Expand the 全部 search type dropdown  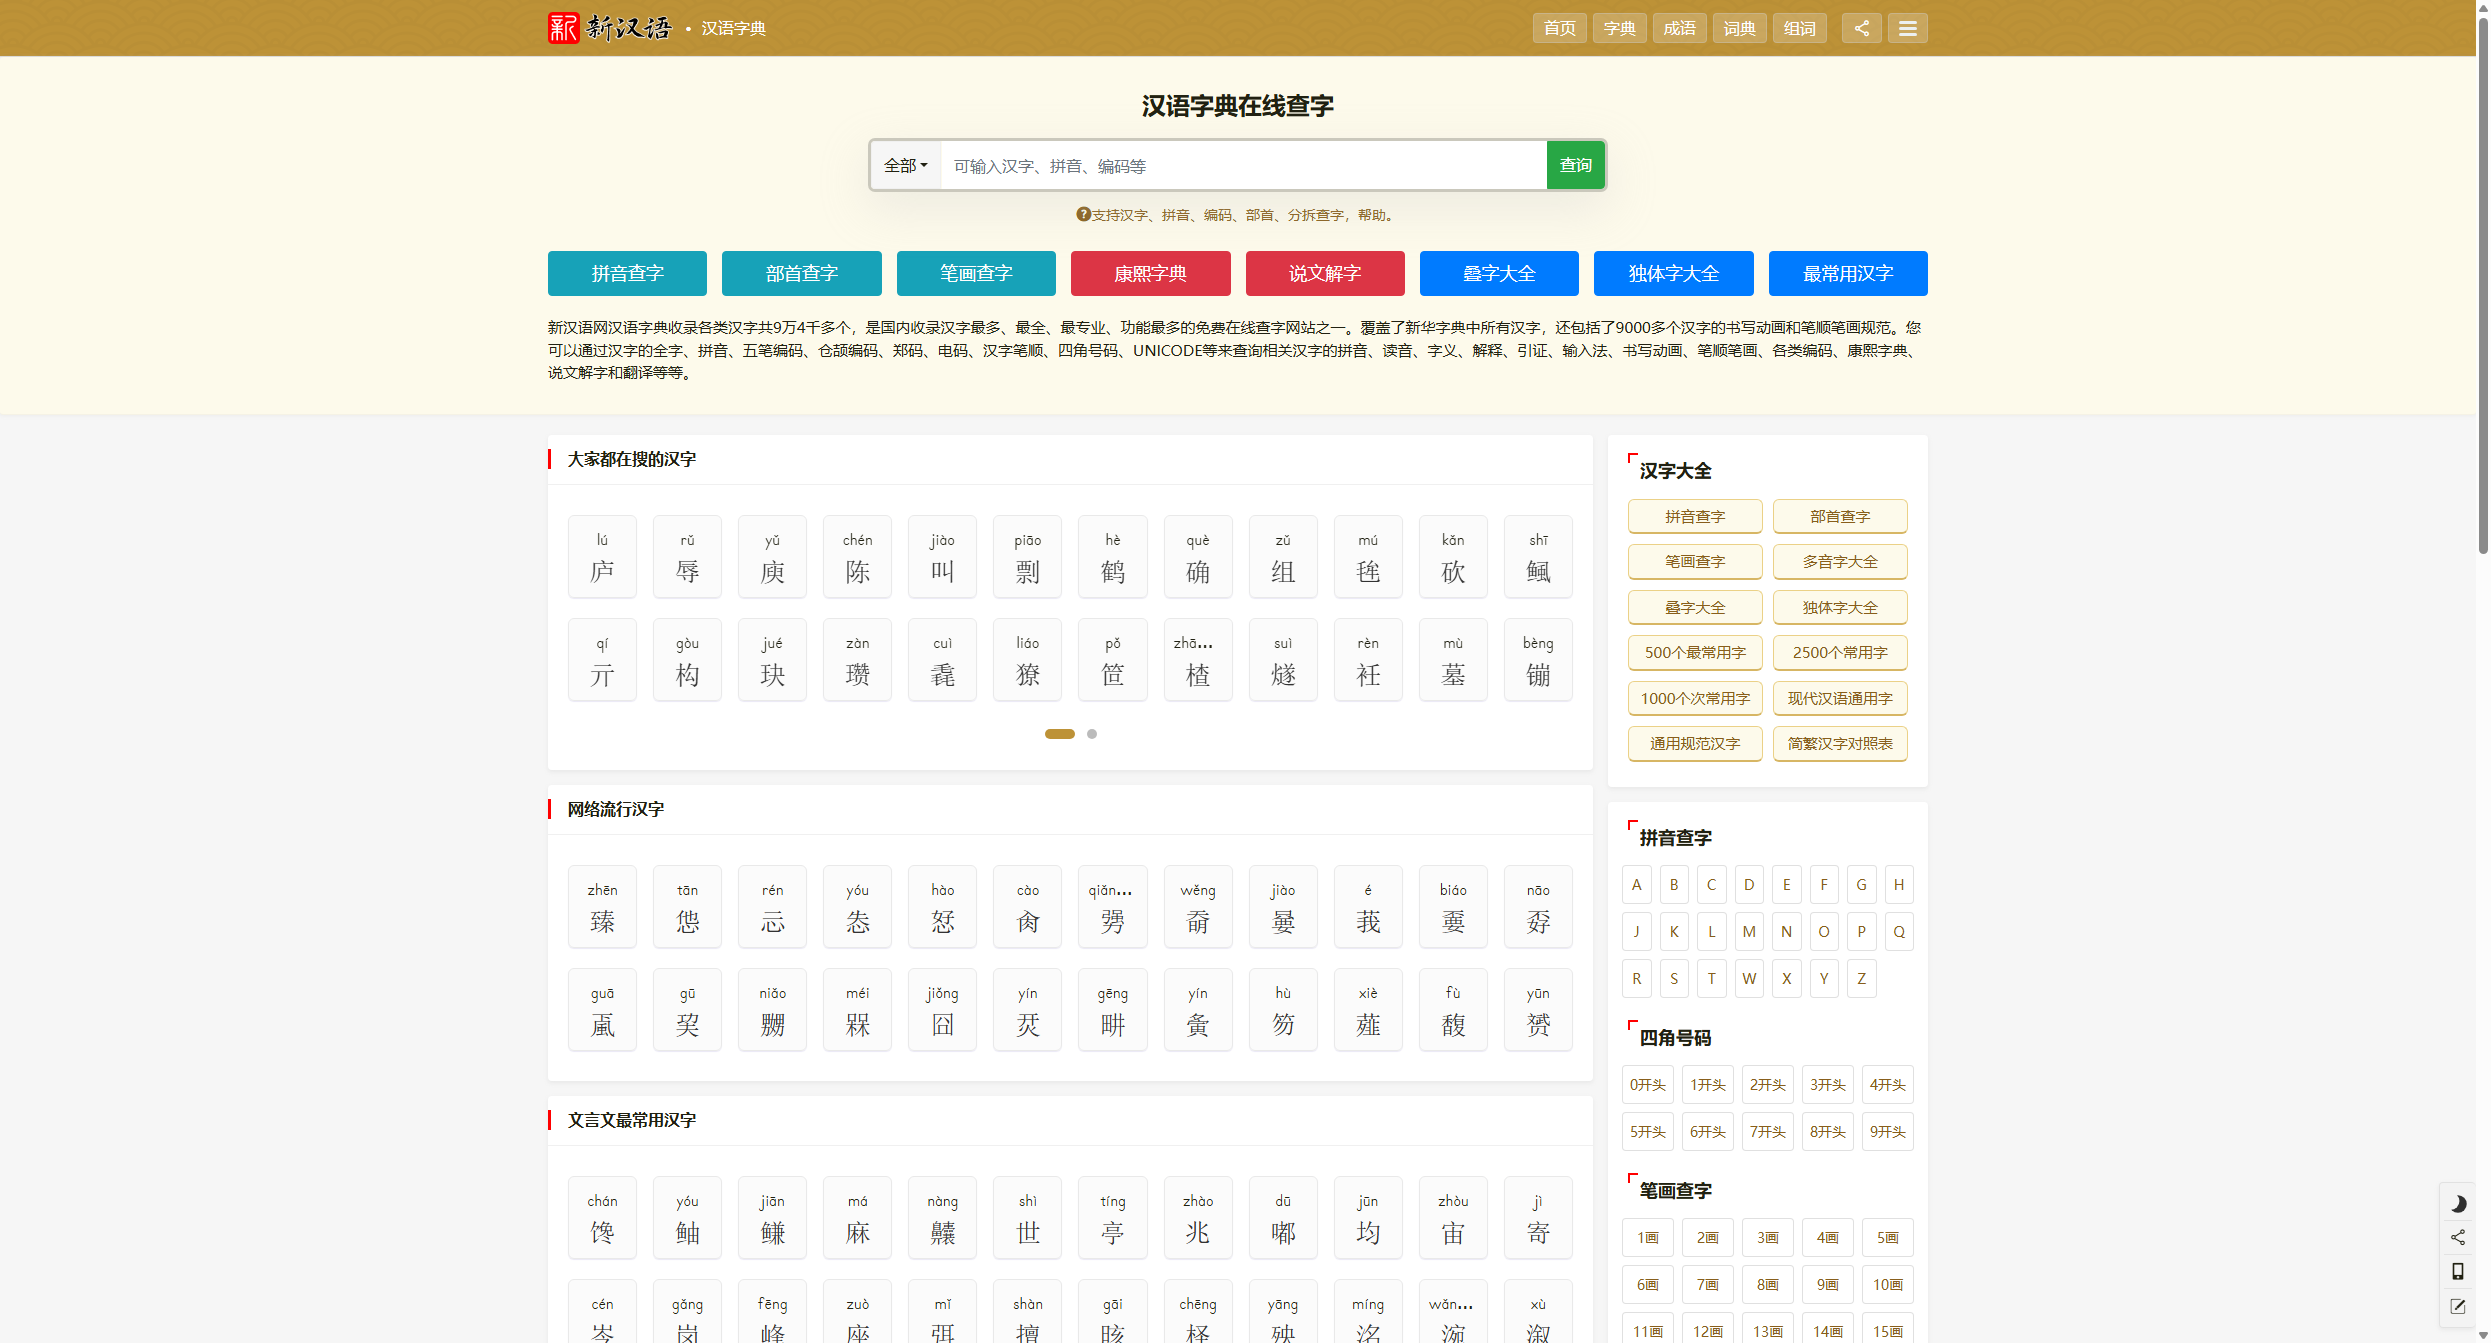click(x=906, y=165)
